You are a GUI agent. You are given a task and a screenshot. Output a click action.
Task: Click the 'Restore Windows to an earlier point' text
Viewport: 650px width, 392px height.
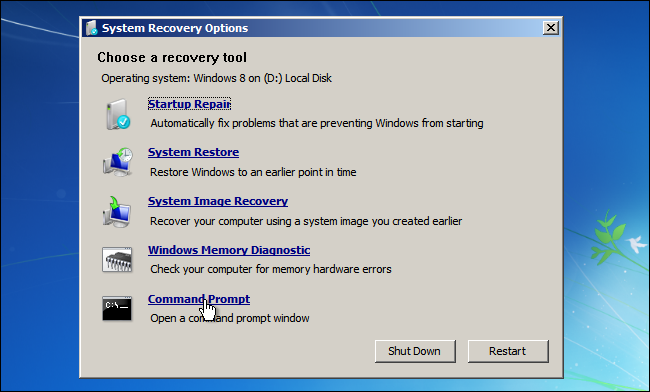tap(253, 172)
